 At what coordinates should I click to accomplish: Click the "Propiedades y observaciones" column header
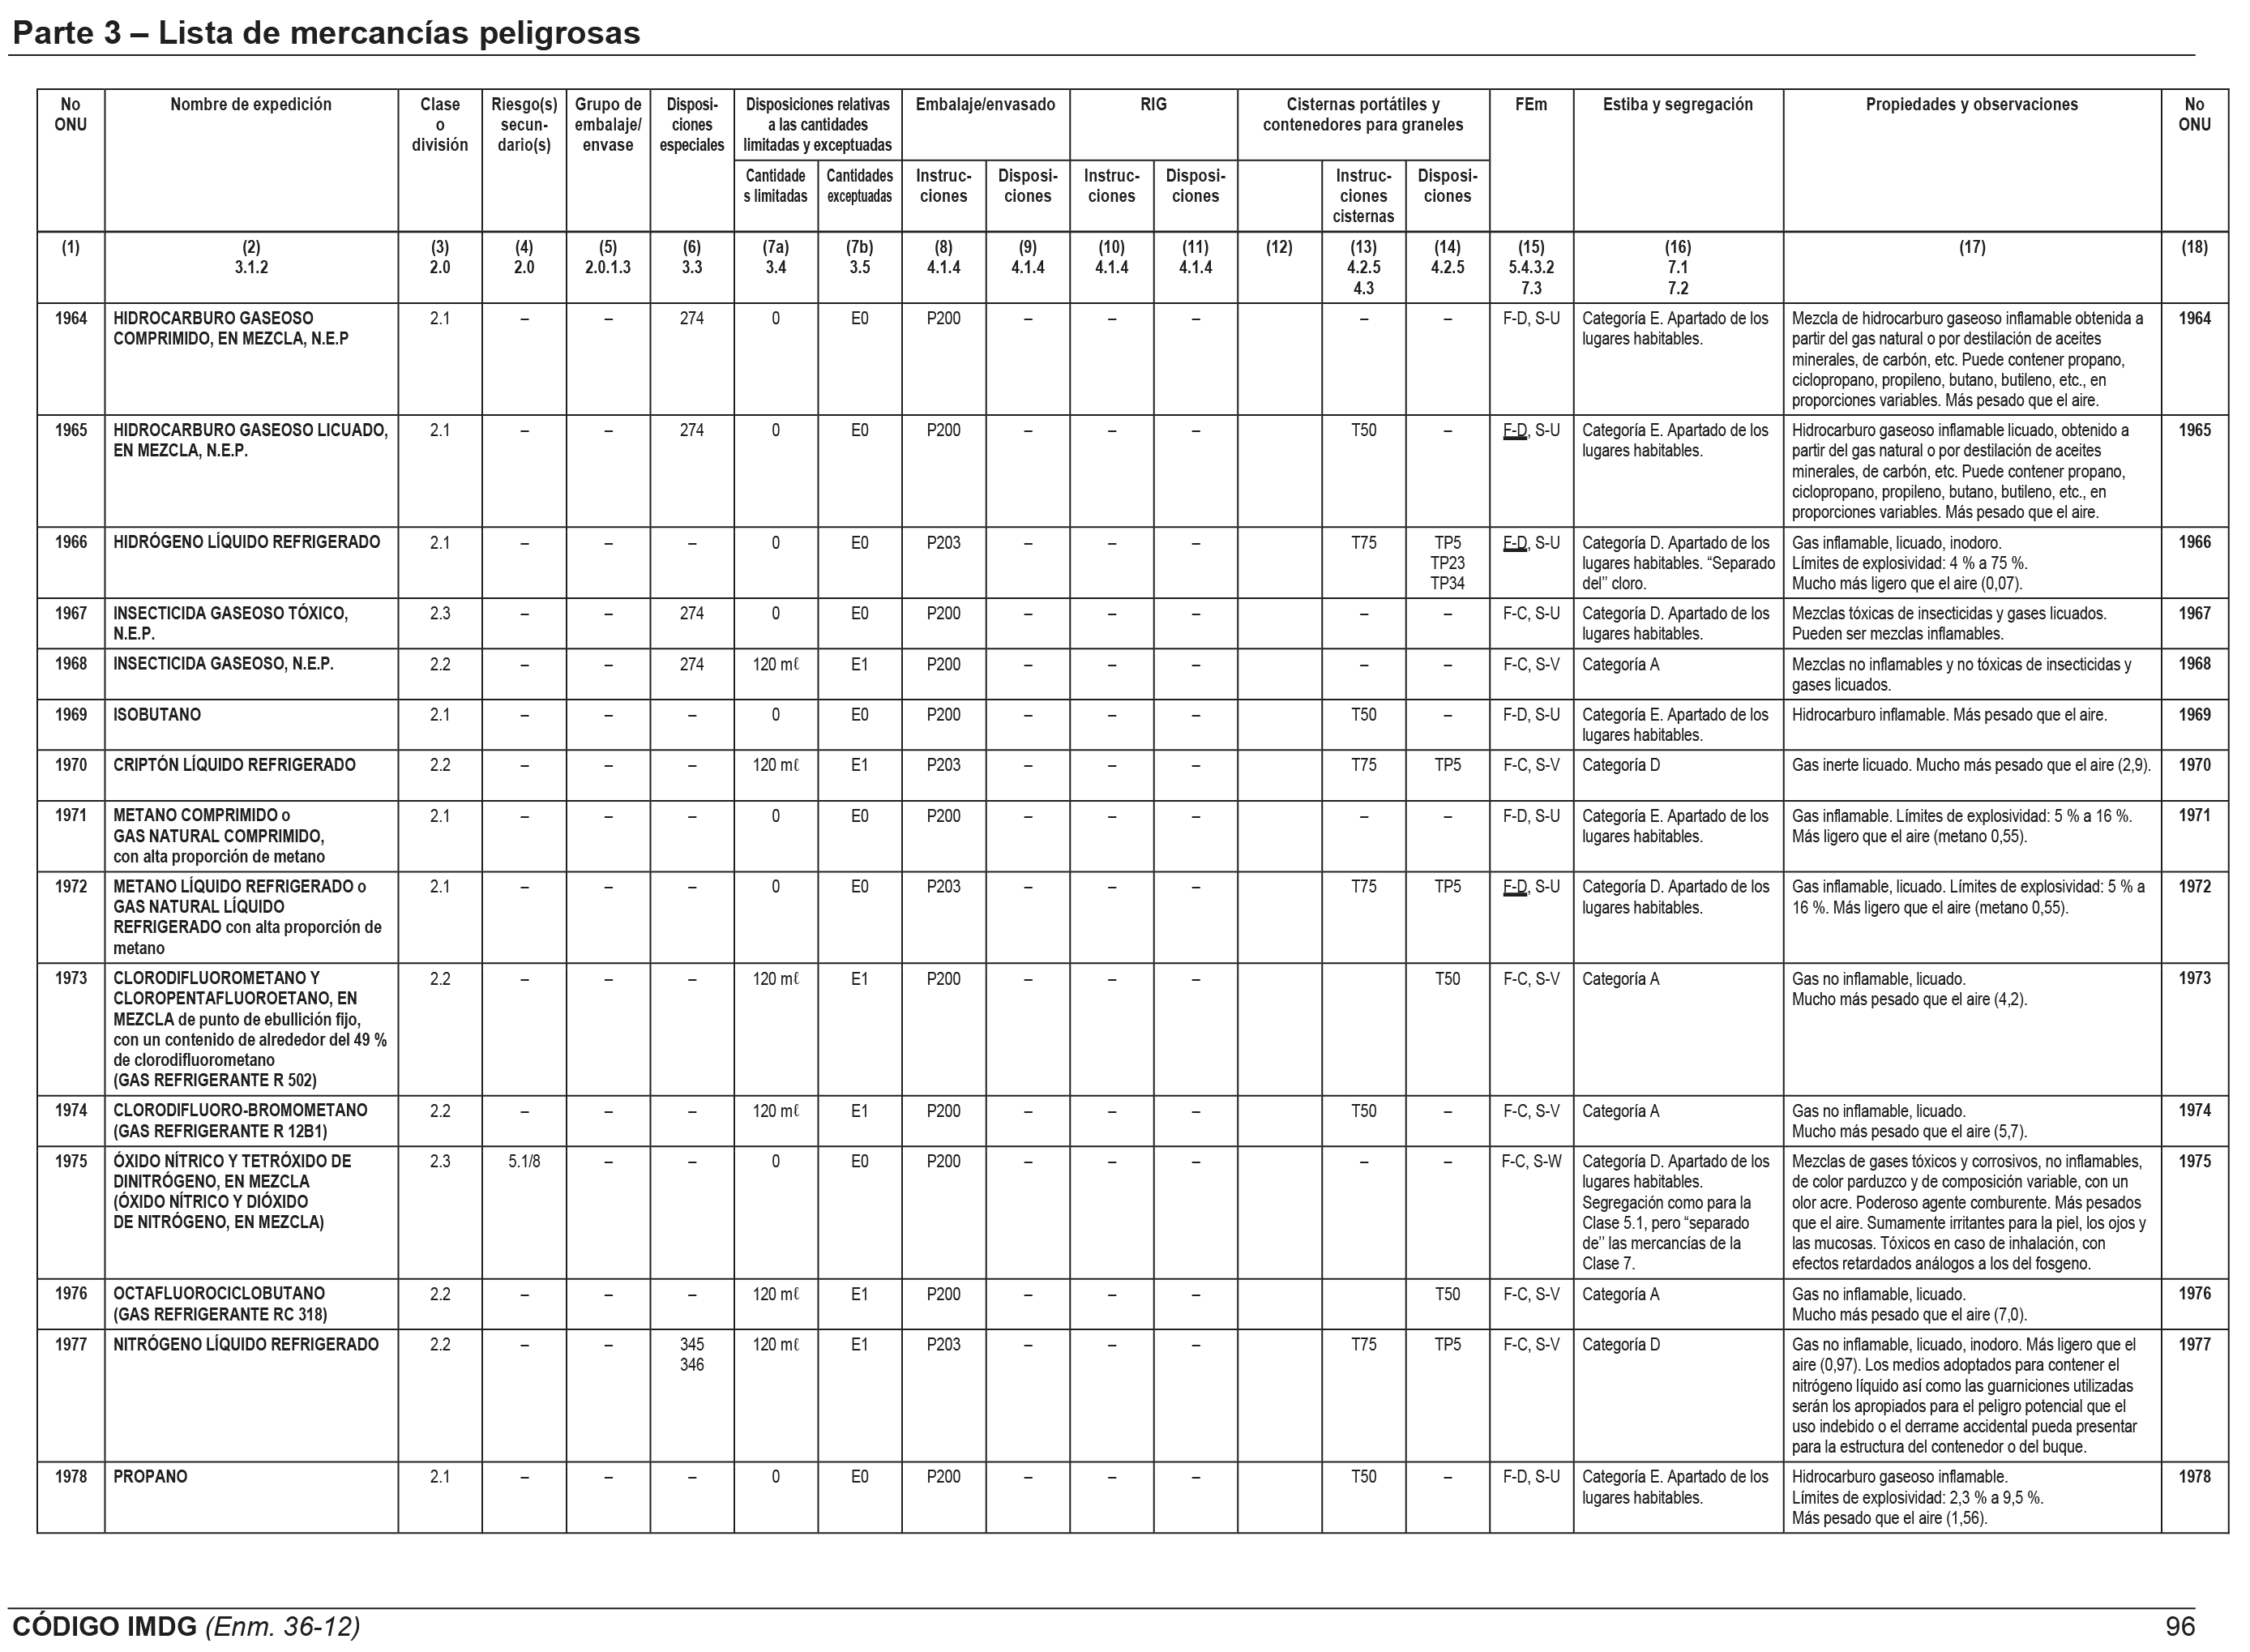coord(1971,104)
